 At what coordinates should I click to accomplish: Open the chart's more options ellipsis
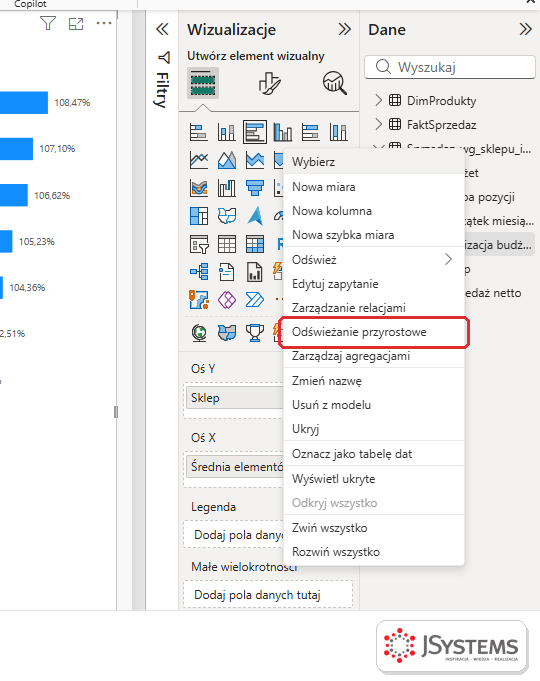pos(104,23)
